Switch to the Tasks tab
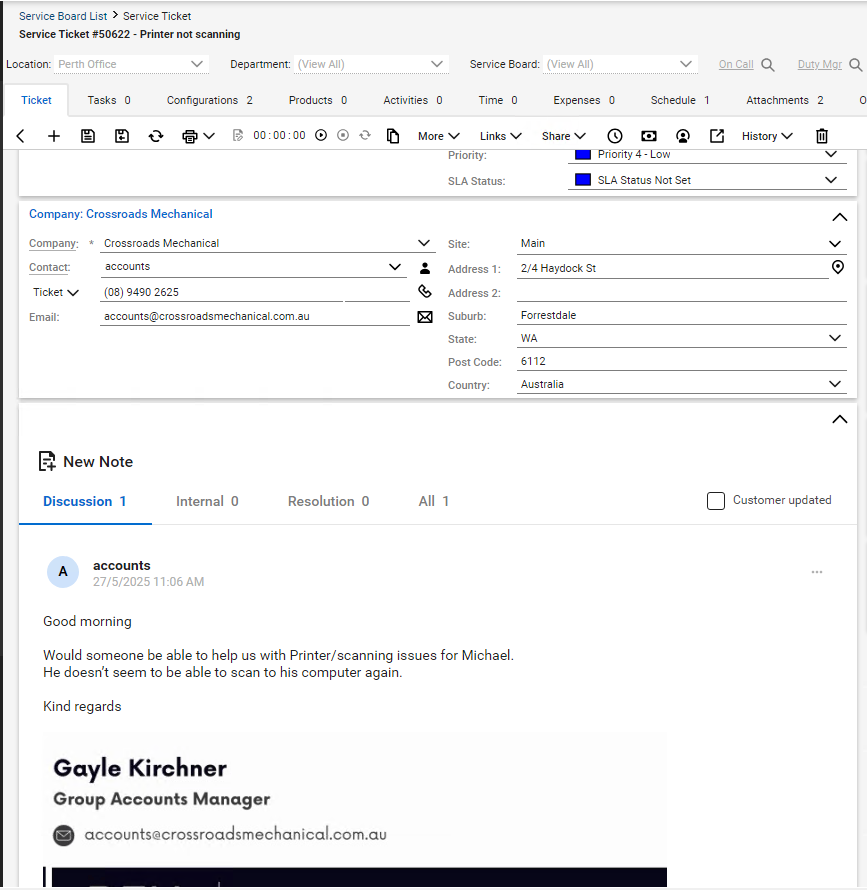 click(108, 100)
